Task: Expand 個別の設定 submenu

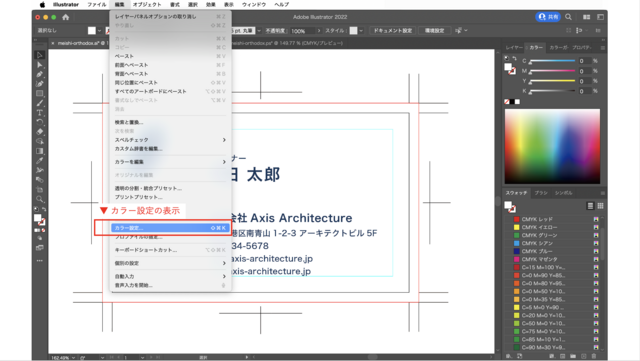Action: point(224,263)
